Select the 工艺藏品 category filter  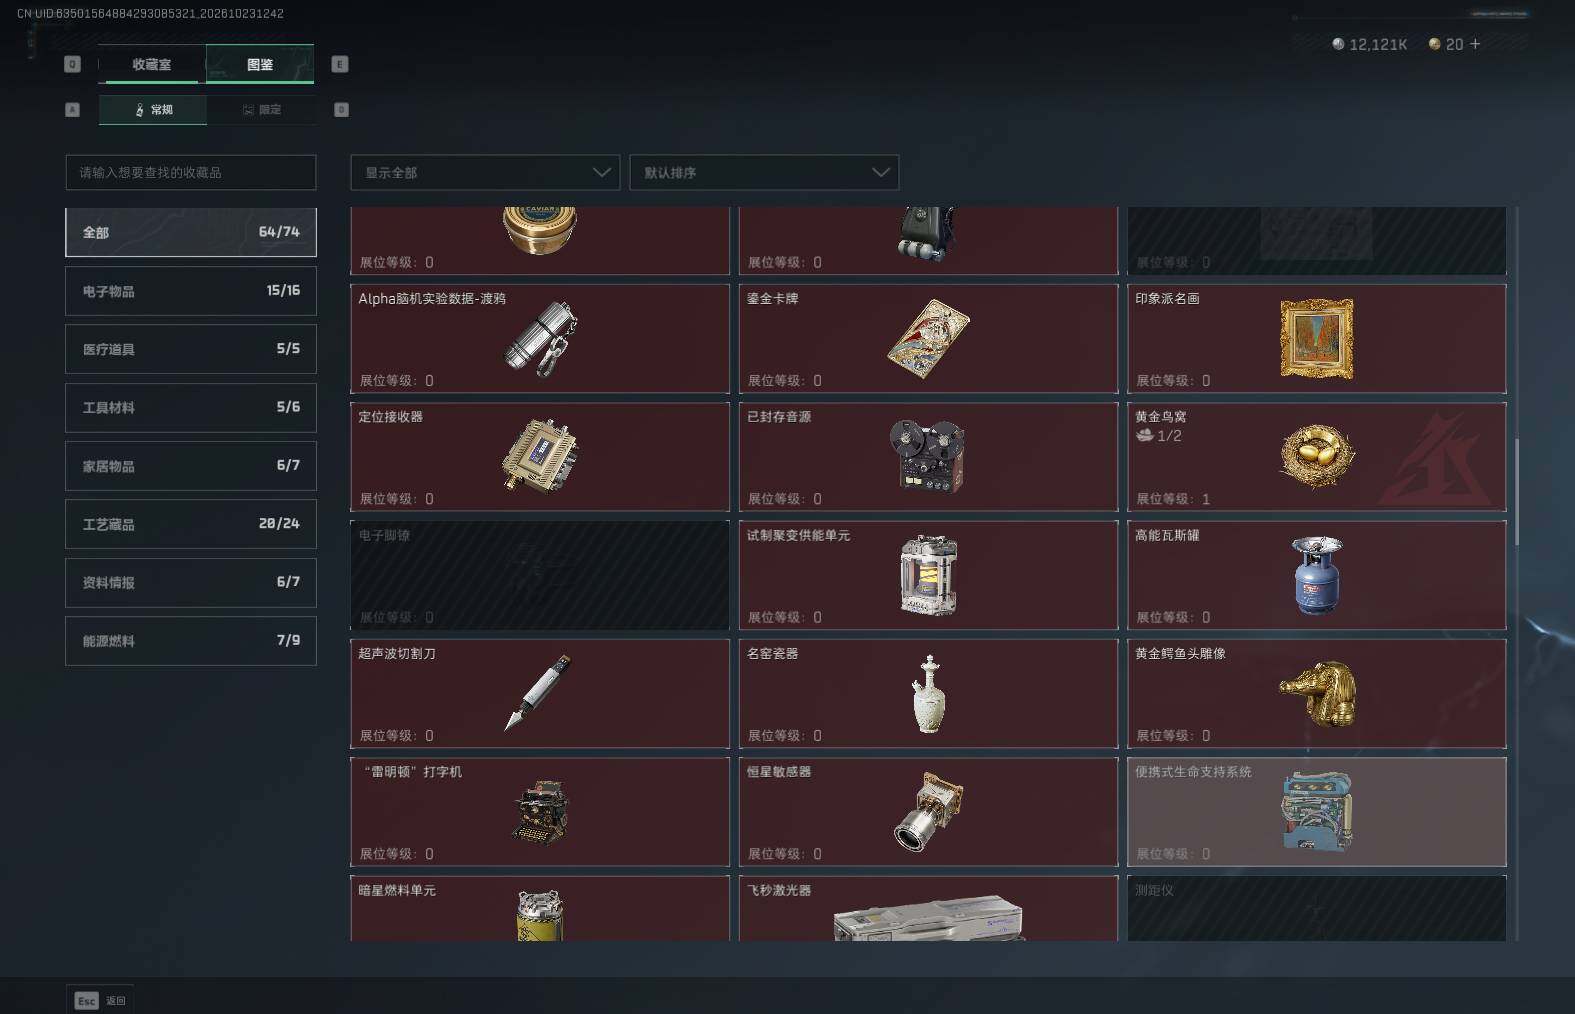[191, 524]
